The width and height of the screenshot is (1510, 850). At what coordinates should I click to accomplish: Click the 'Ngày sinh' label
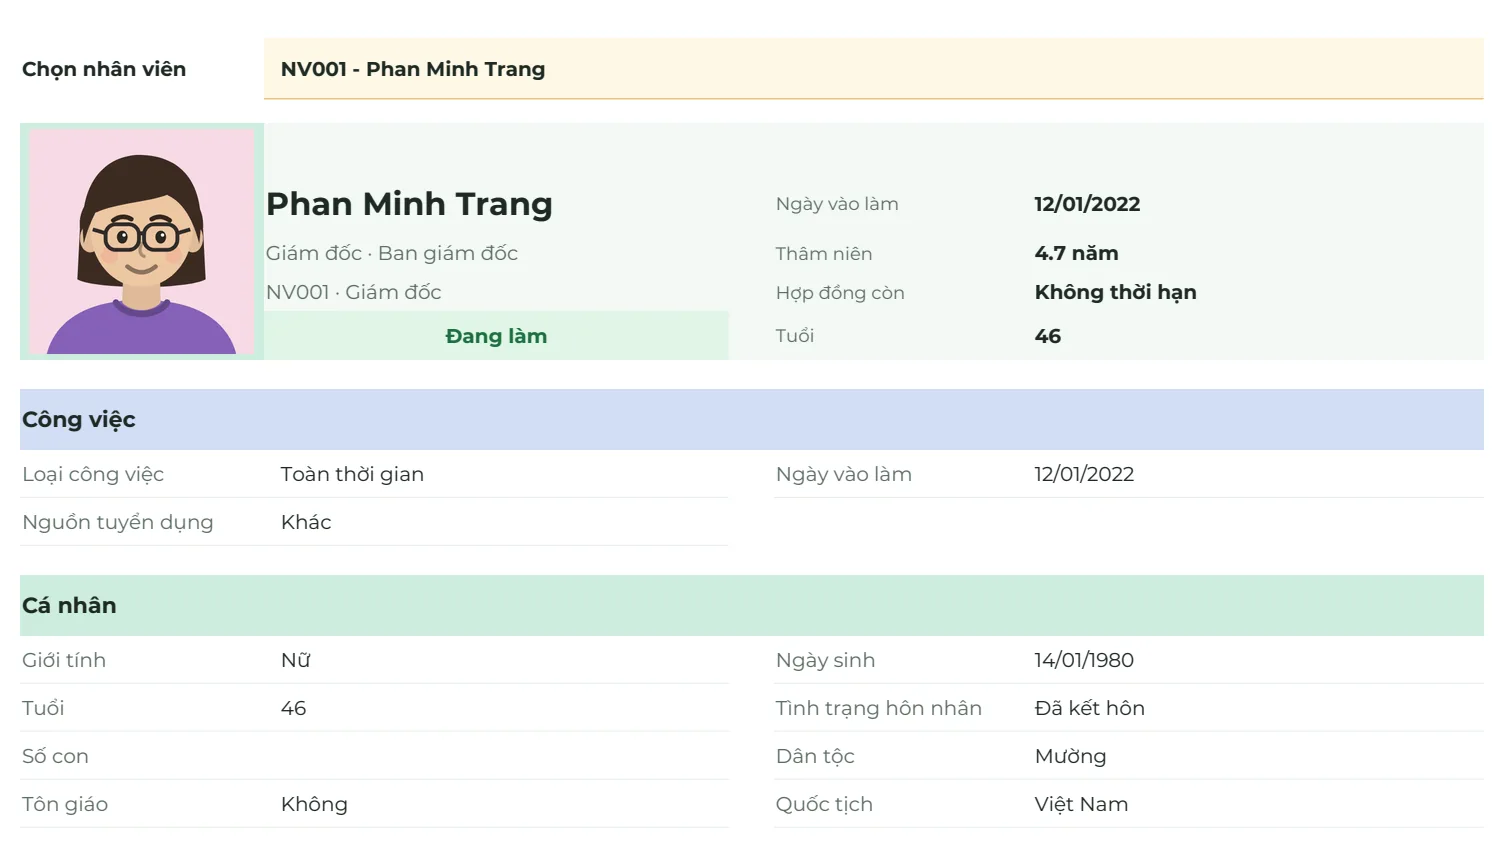(x=825, y=660)
